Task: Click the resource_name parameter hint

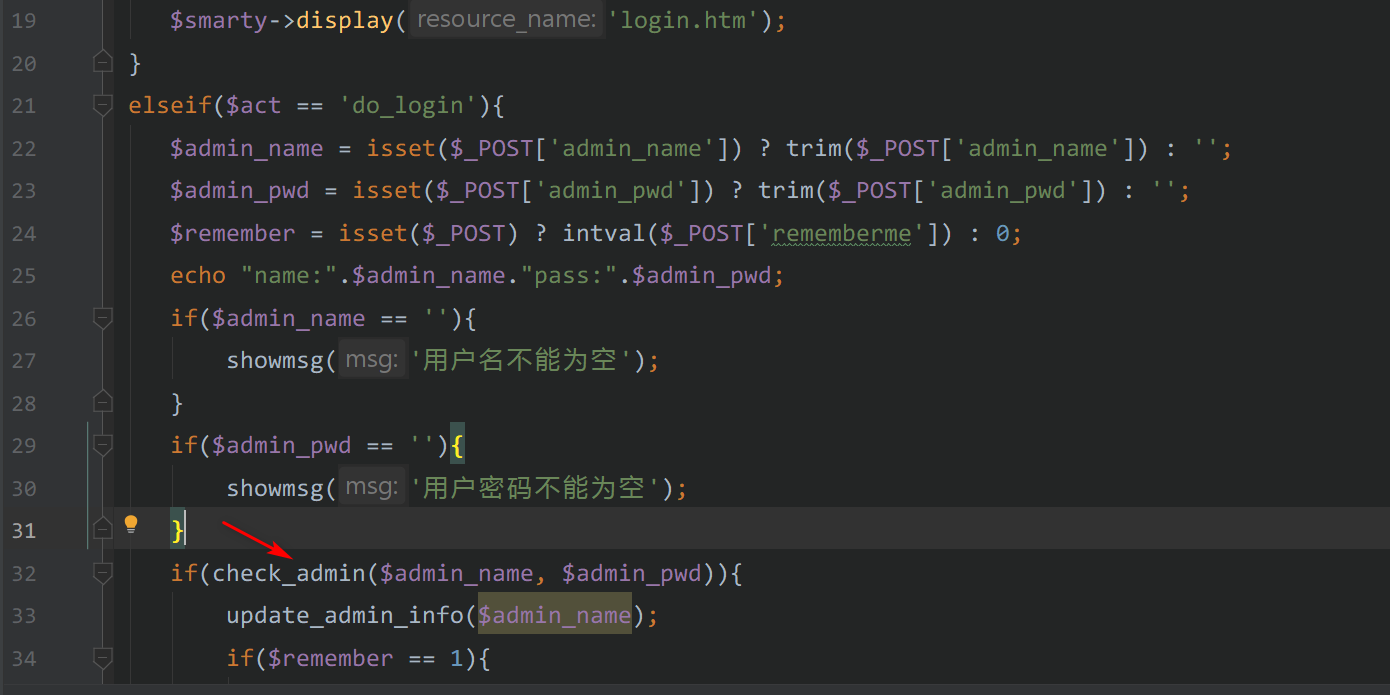Action: 506,20
